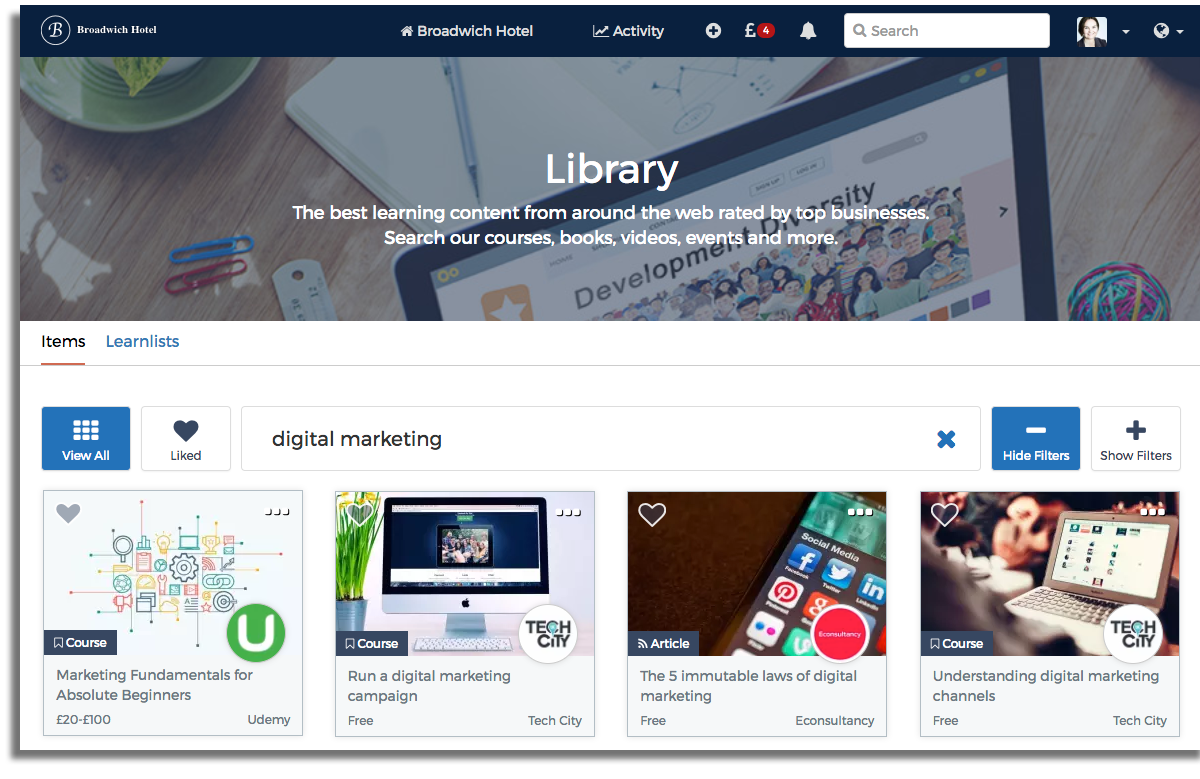Open the profile avatar dropdown arrow
The image size is (1200, 779).
point(1124,30)
